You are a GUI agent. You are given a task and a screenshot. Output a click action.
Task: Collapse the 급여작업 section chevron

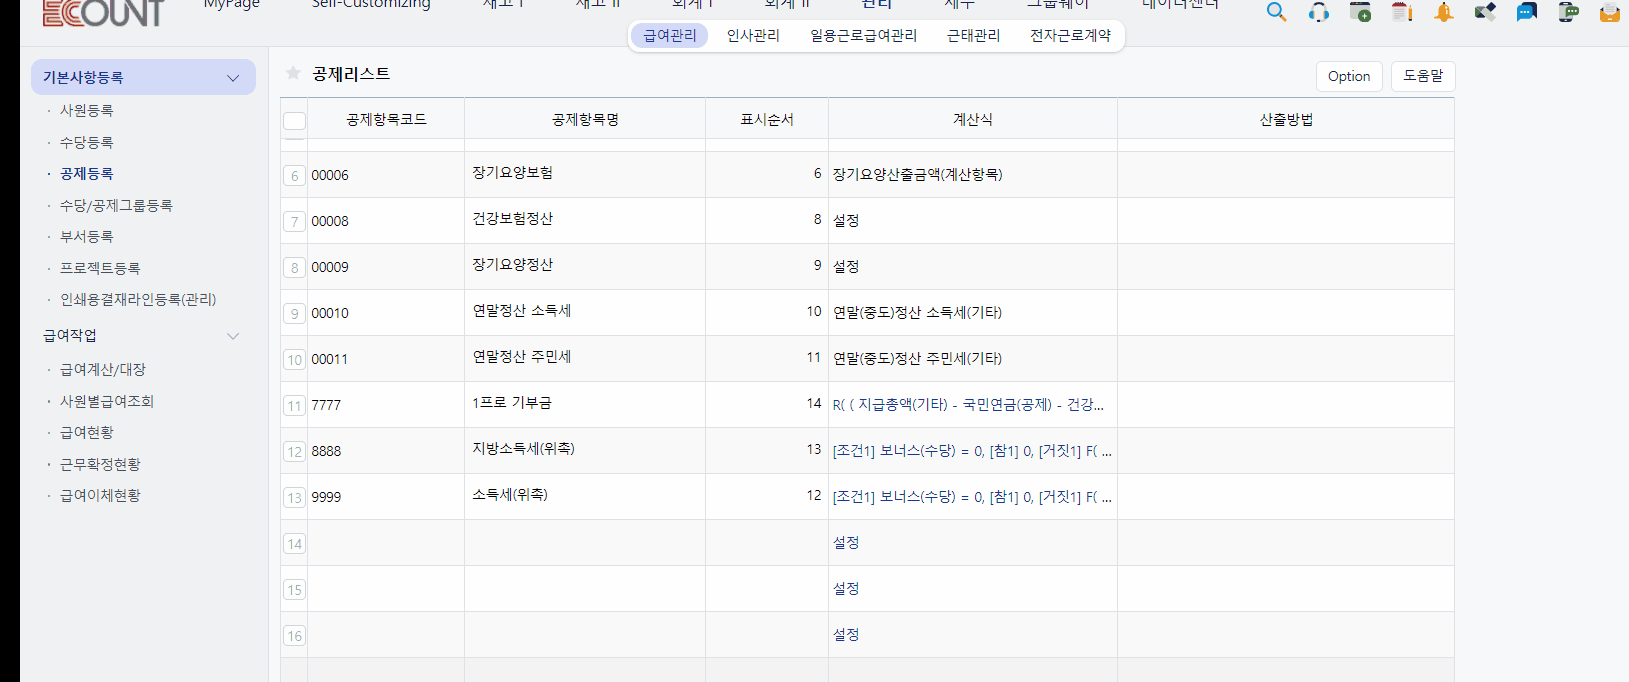tap(233, 336)
